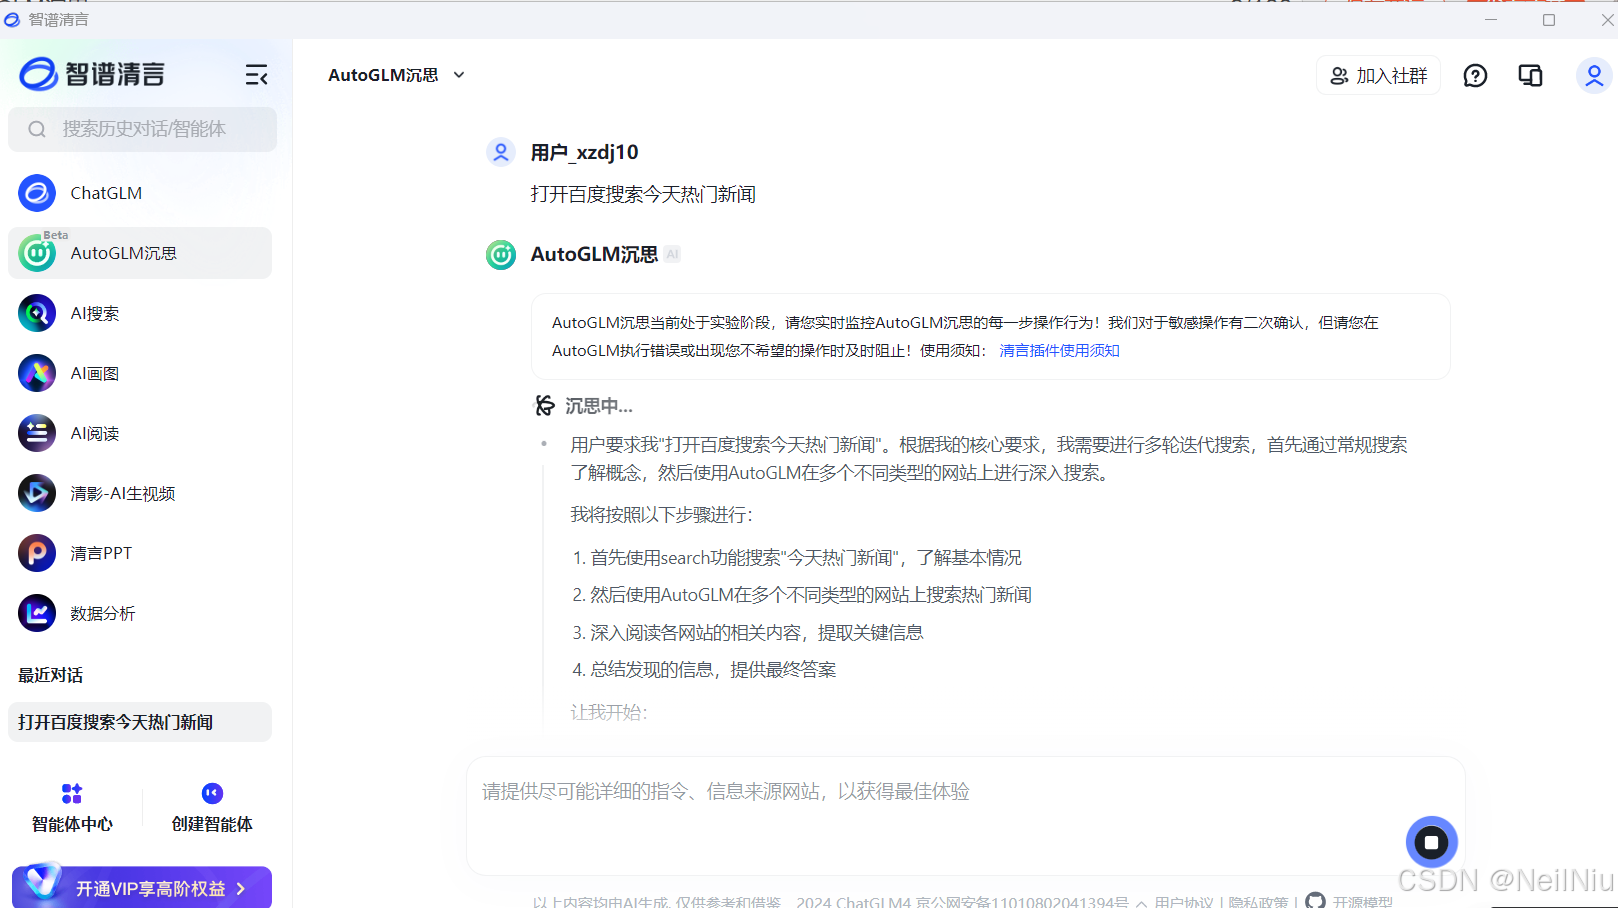Focus the 搜索历史对话/智能体 search field
Viewport: 1618px width, 908px height.
(x=142, y=129)
